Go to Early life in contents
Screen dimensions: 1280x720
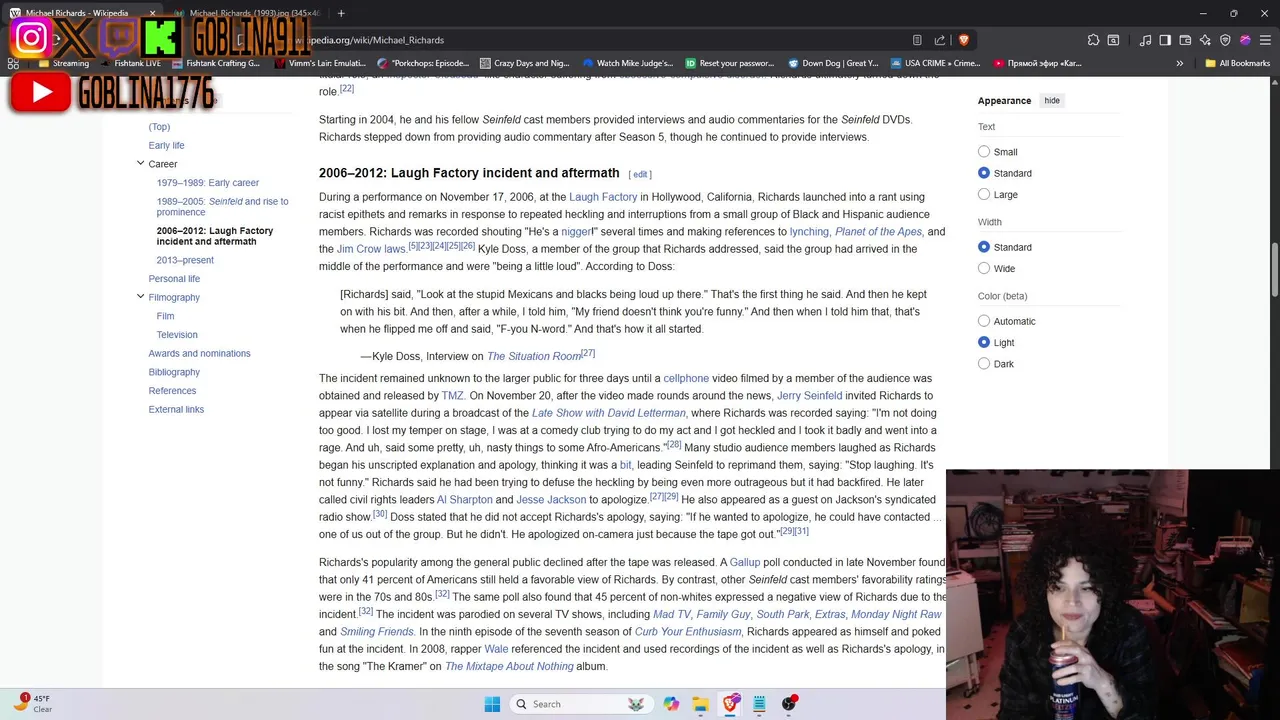click(166, 145)
